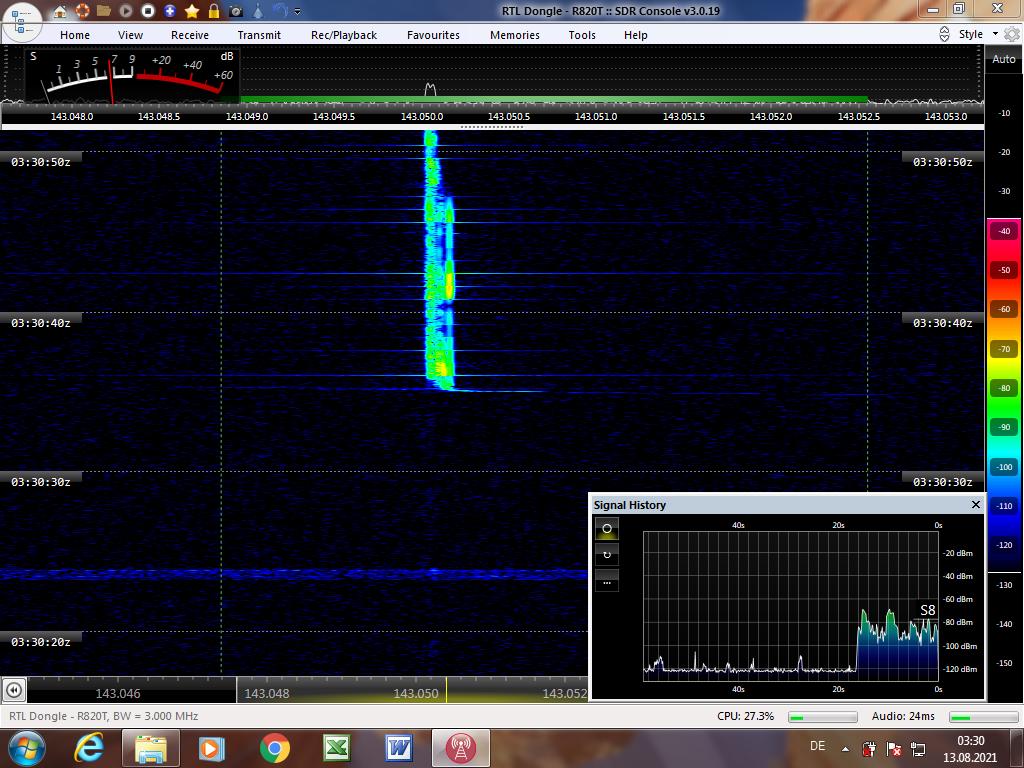Click the folder icon in quick access toolbar

click(104, 11)
